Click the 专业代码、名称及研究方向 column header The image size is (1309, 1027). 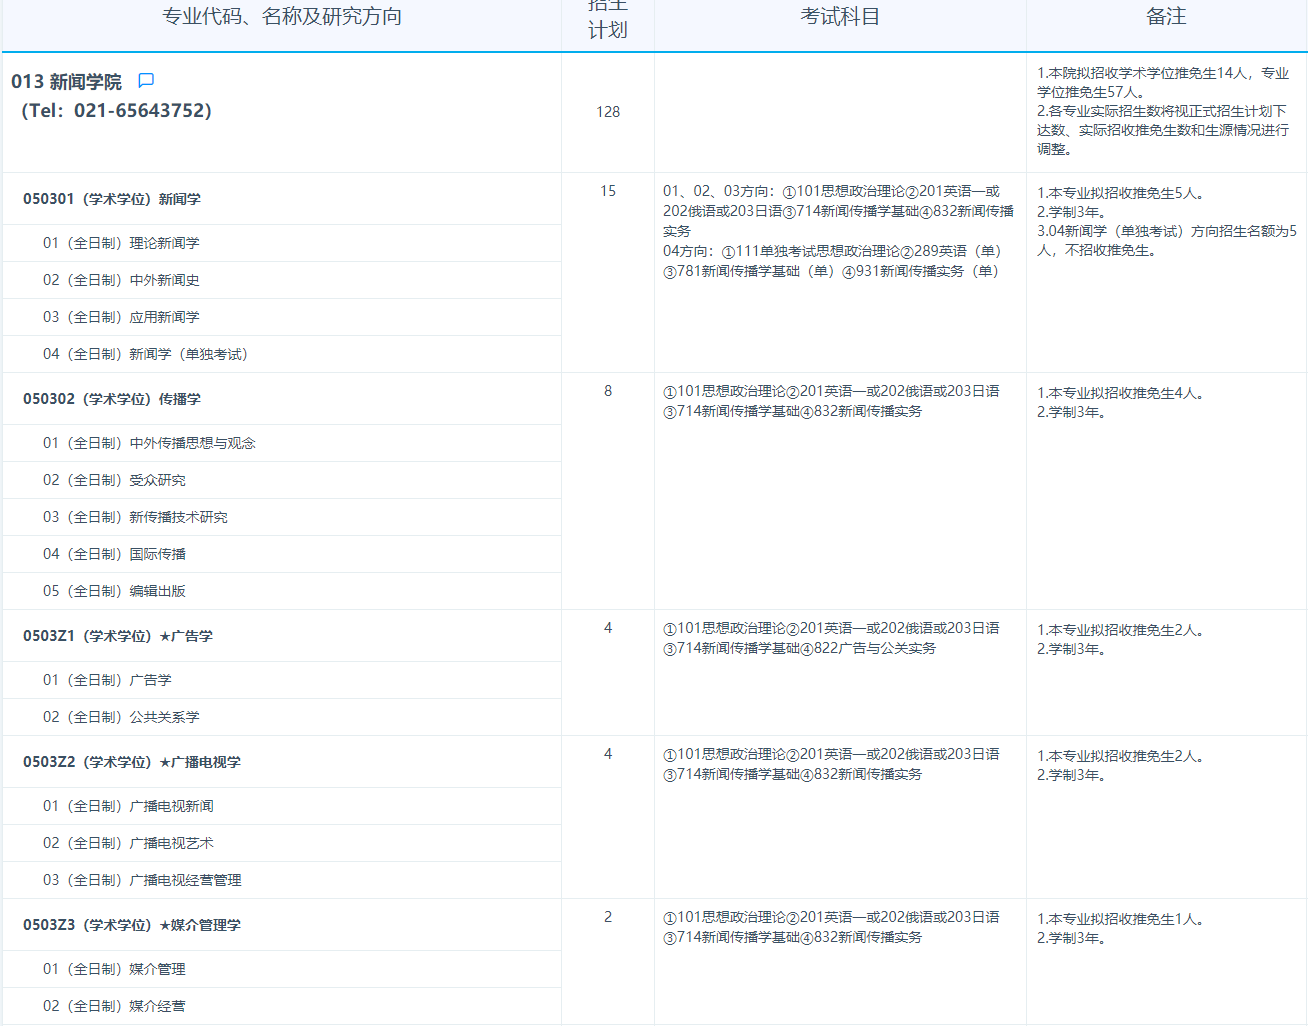point(282,17)
